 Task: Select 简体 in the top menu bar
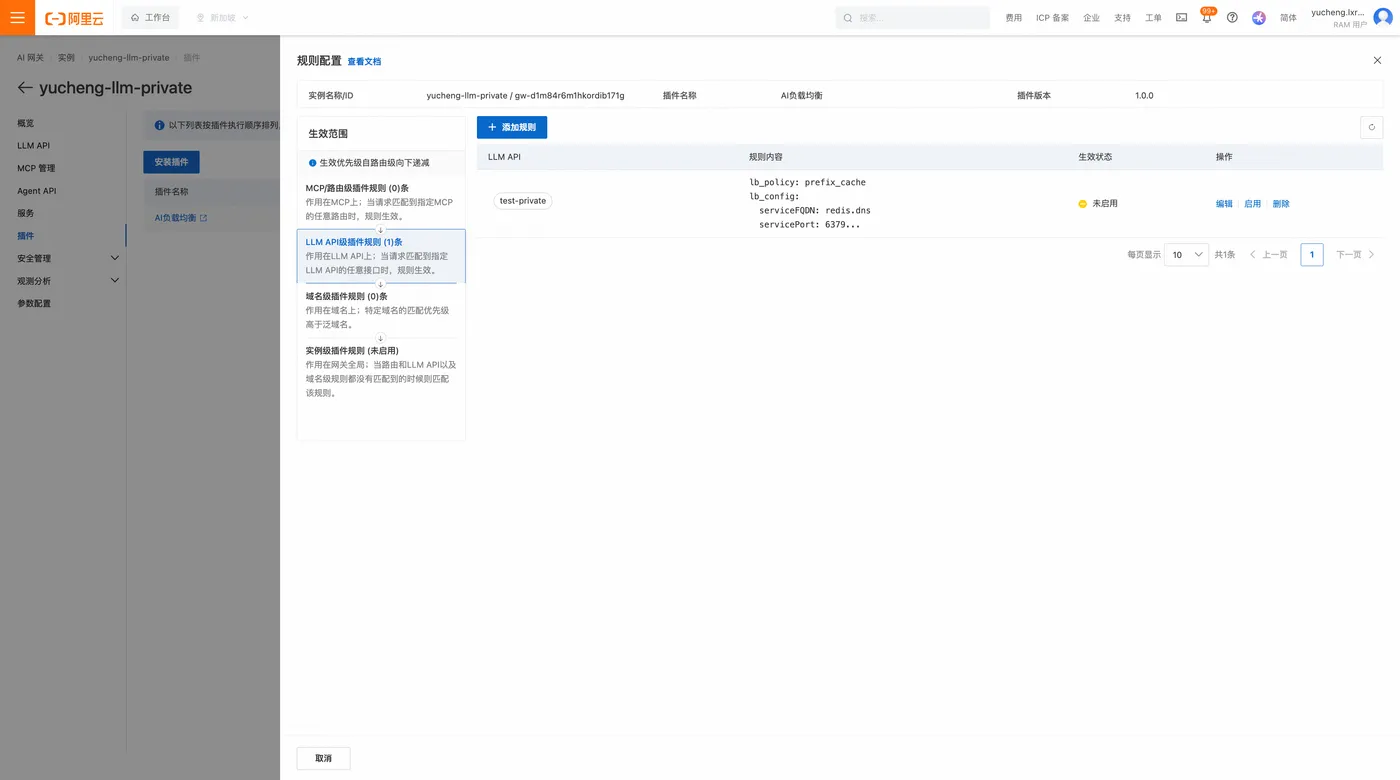[x=1288, y=17]
